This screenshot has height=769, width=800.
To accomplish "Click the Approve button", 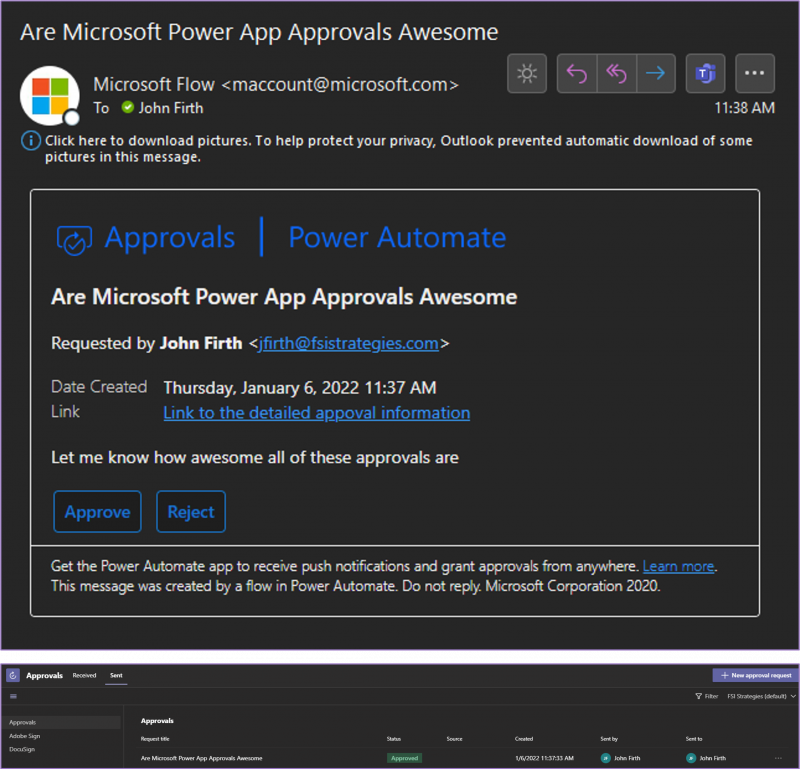I will pos(97,512).
